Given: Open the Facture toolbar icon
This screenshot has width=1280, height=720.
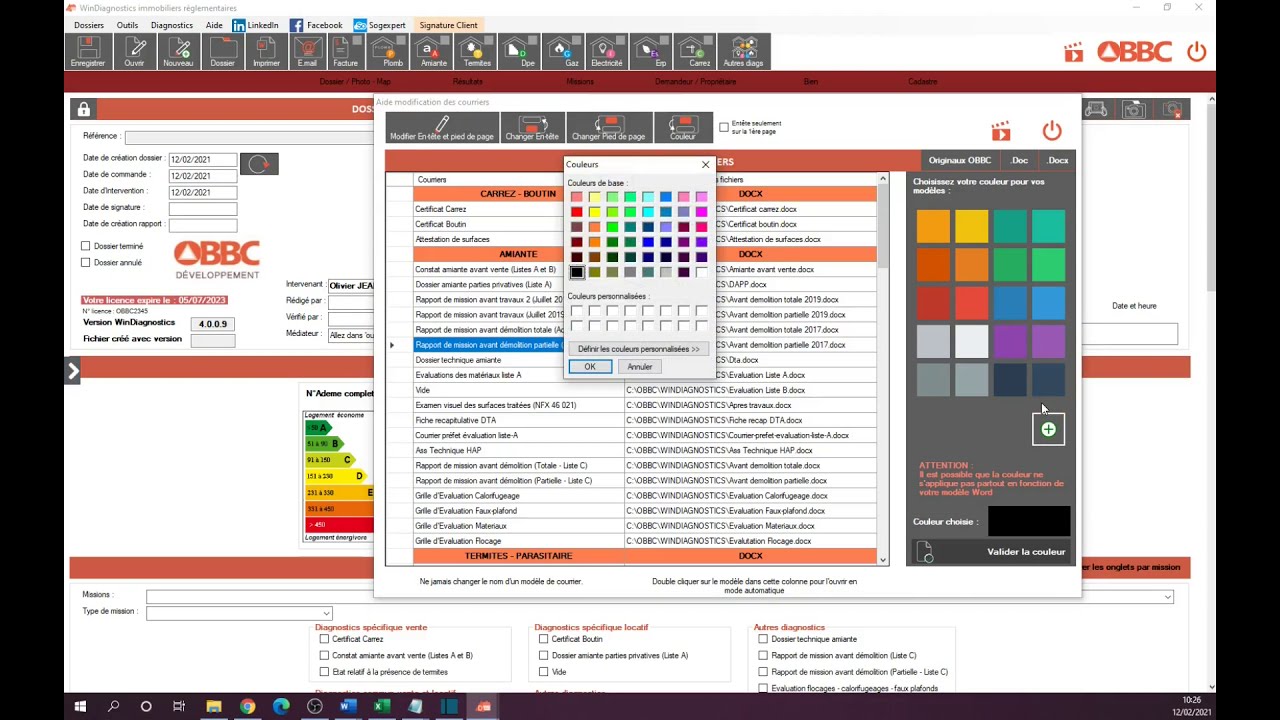Looking at the screenshot, I should point(345,52).
